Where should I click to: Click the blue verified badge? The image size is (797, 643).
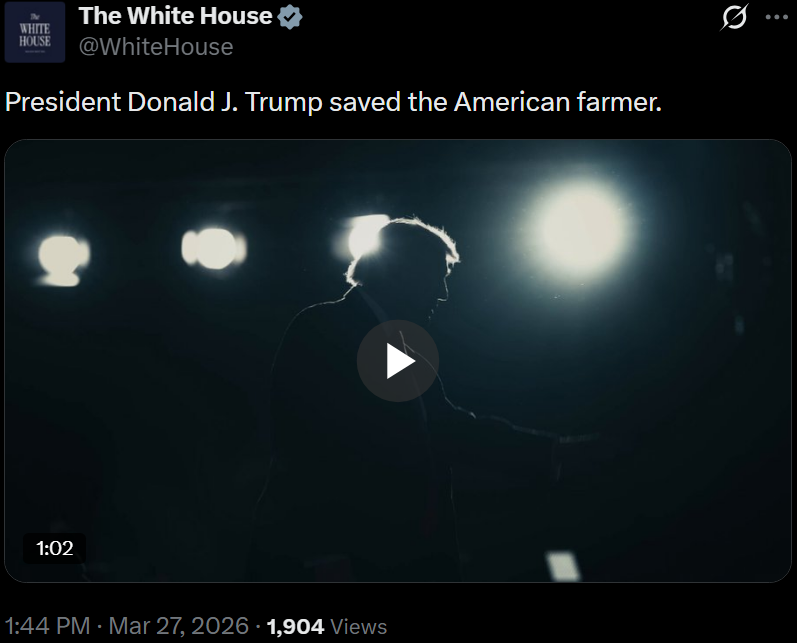coord(290,17)
